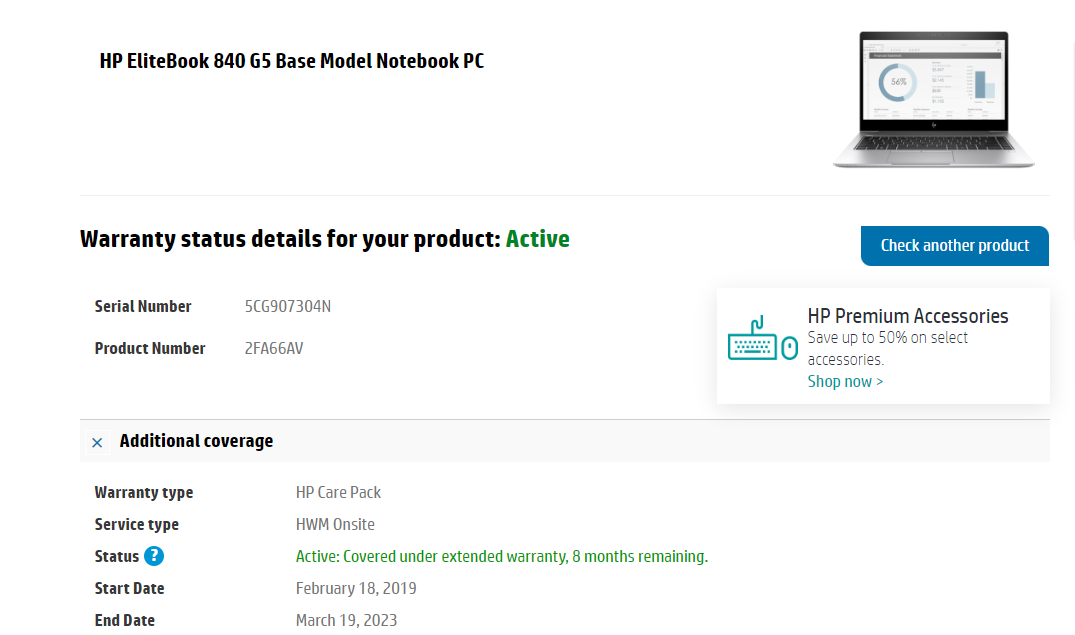Click the end date March 19, 2023

coord(346,620)
